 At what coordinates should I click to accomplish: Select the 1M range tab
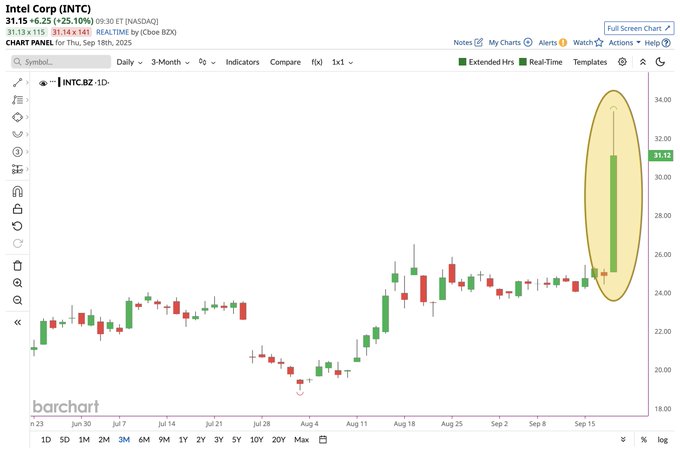84,439
